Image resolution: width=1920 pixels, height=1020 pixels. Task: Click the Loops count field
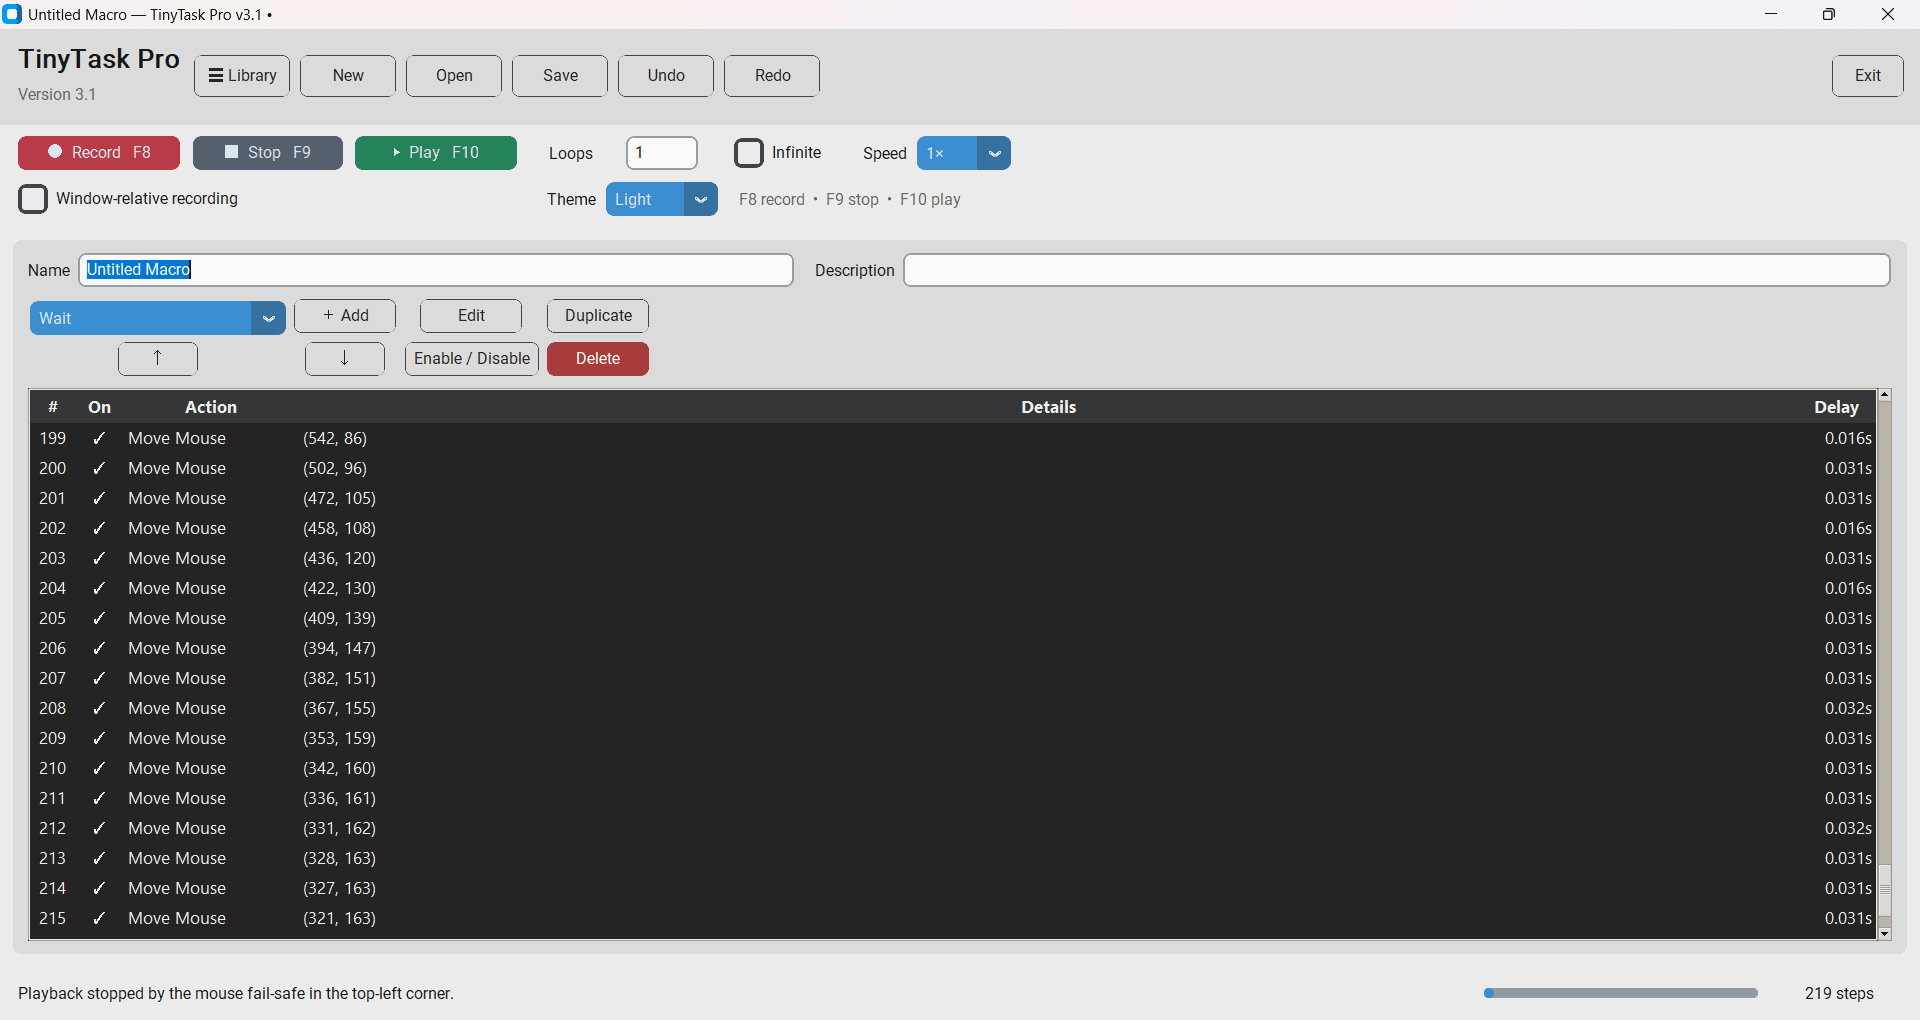point(662,153)
